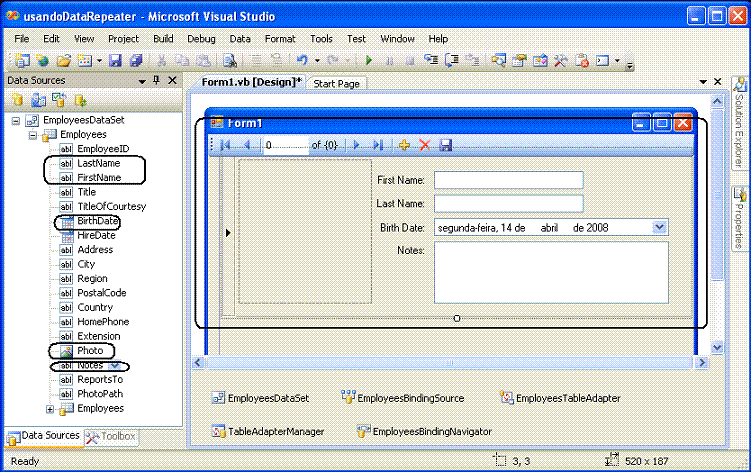This screenshot has height=472, width=751.
Task: Click the yellow Add New plus icon
Action: 404,145
